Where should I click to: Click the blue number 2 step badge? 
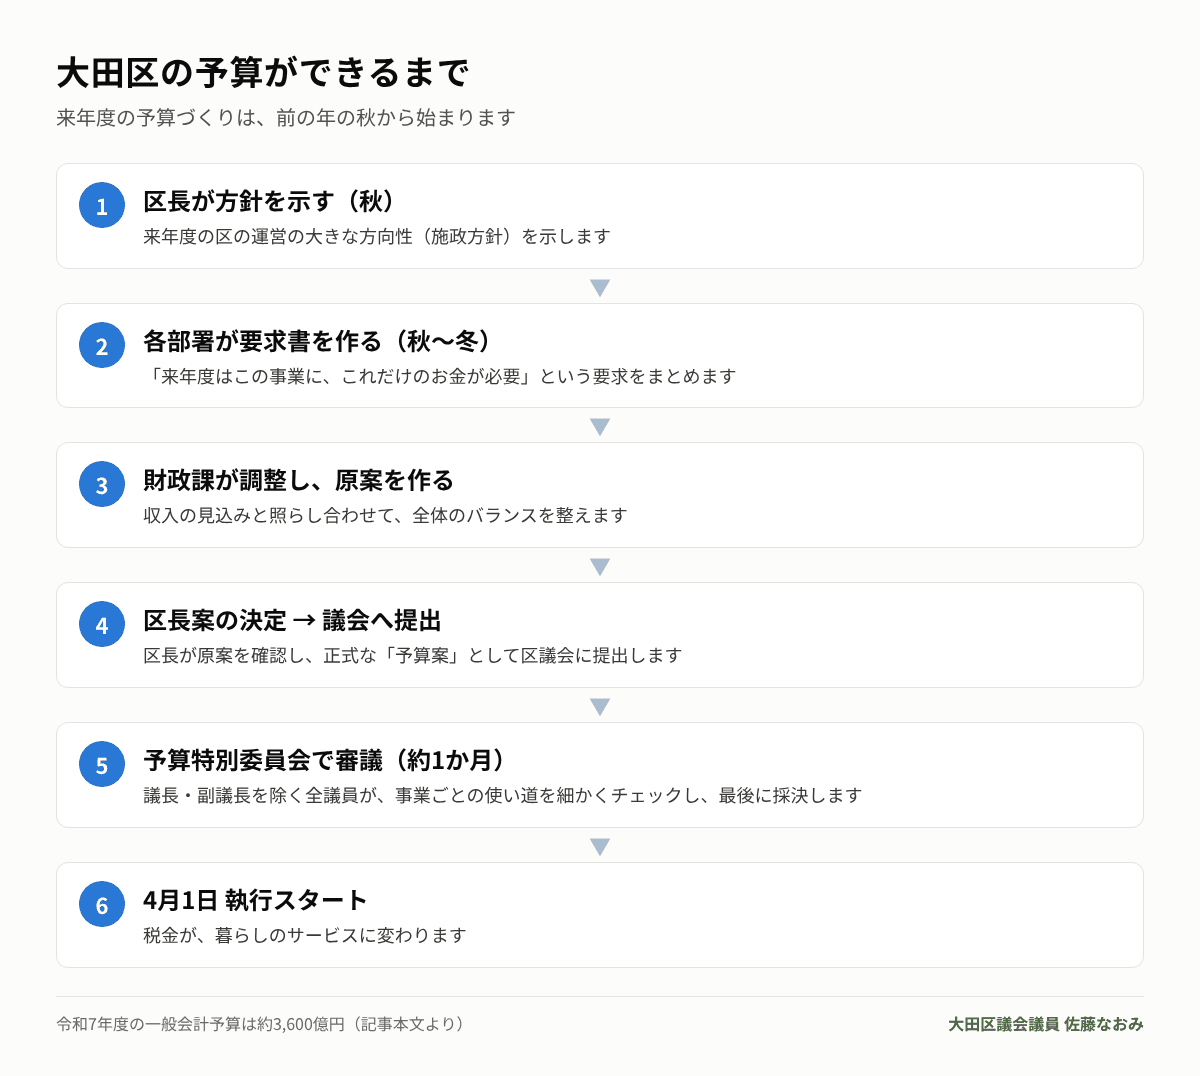tap(102, 345)
